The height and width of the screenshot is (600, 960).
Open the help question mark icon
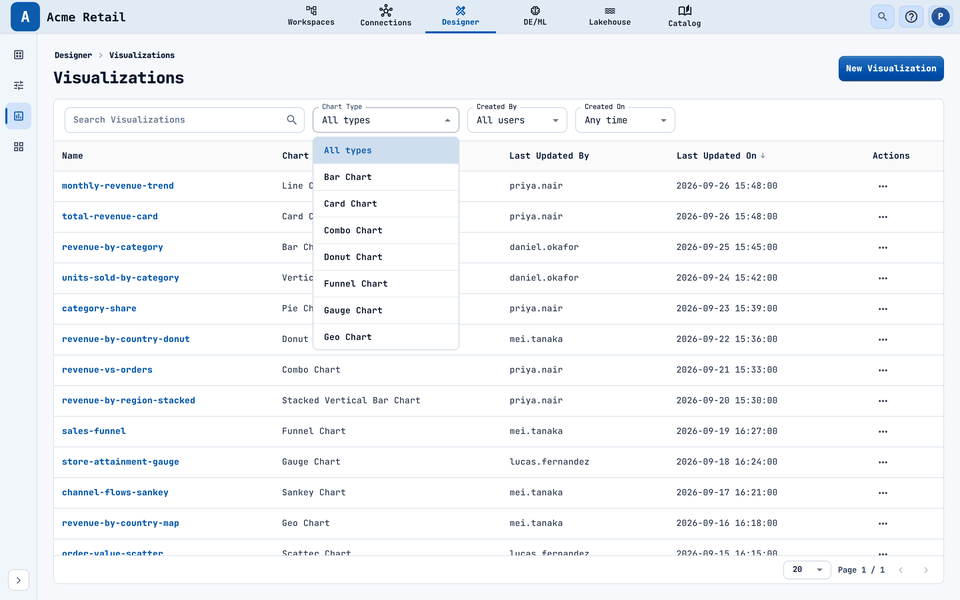[x=911, y=17]
